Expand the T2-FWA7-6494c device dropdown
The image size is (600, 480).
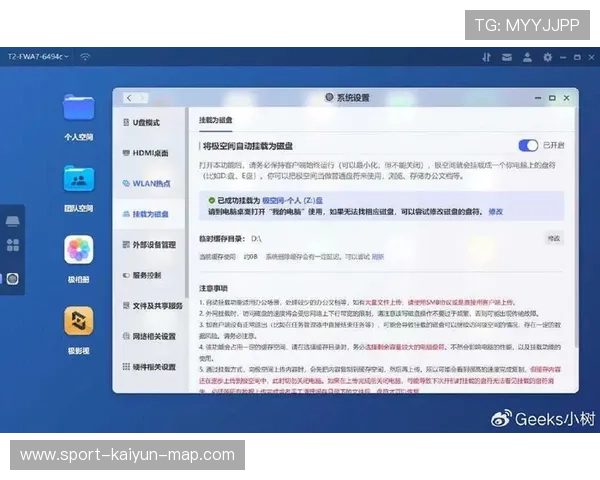(38, 57)
